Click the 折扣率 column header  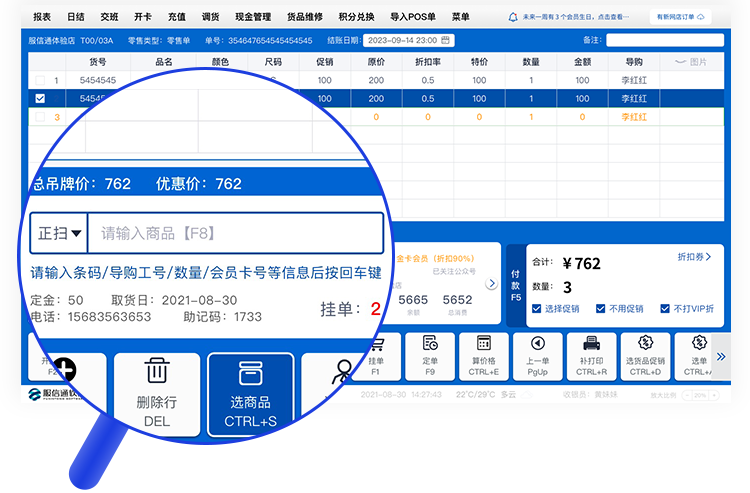(428, 62)
